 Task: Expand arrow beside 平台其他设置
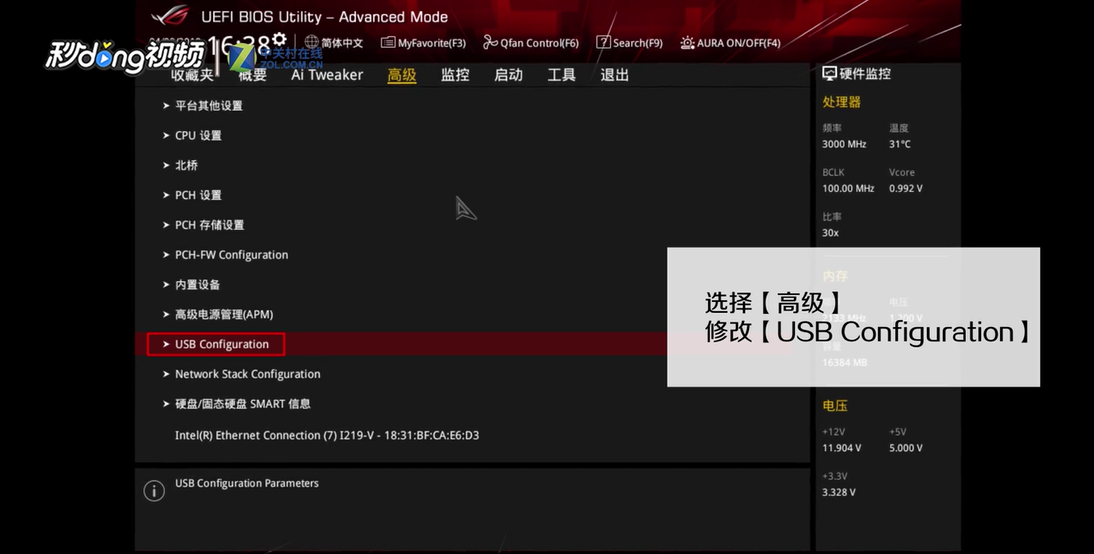[166, 105]
